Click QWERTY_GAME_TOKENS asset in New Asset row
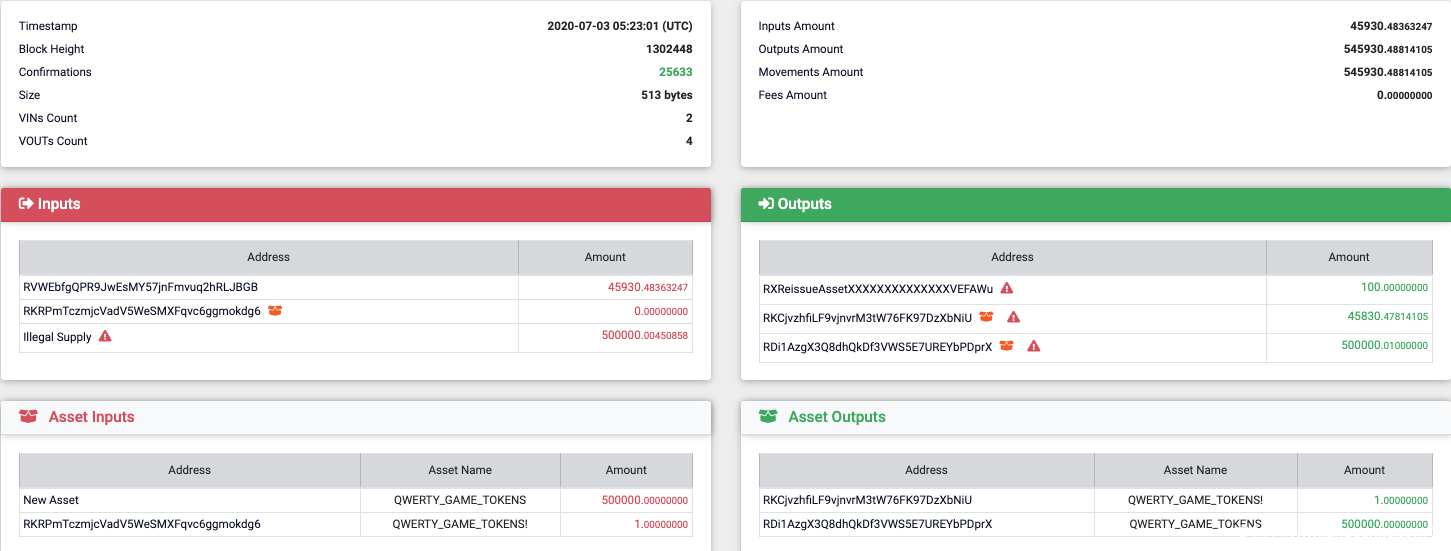Image resolution: width=1451 pixels, height=551 pixels. pyautogui.click(x=459, y=500)
